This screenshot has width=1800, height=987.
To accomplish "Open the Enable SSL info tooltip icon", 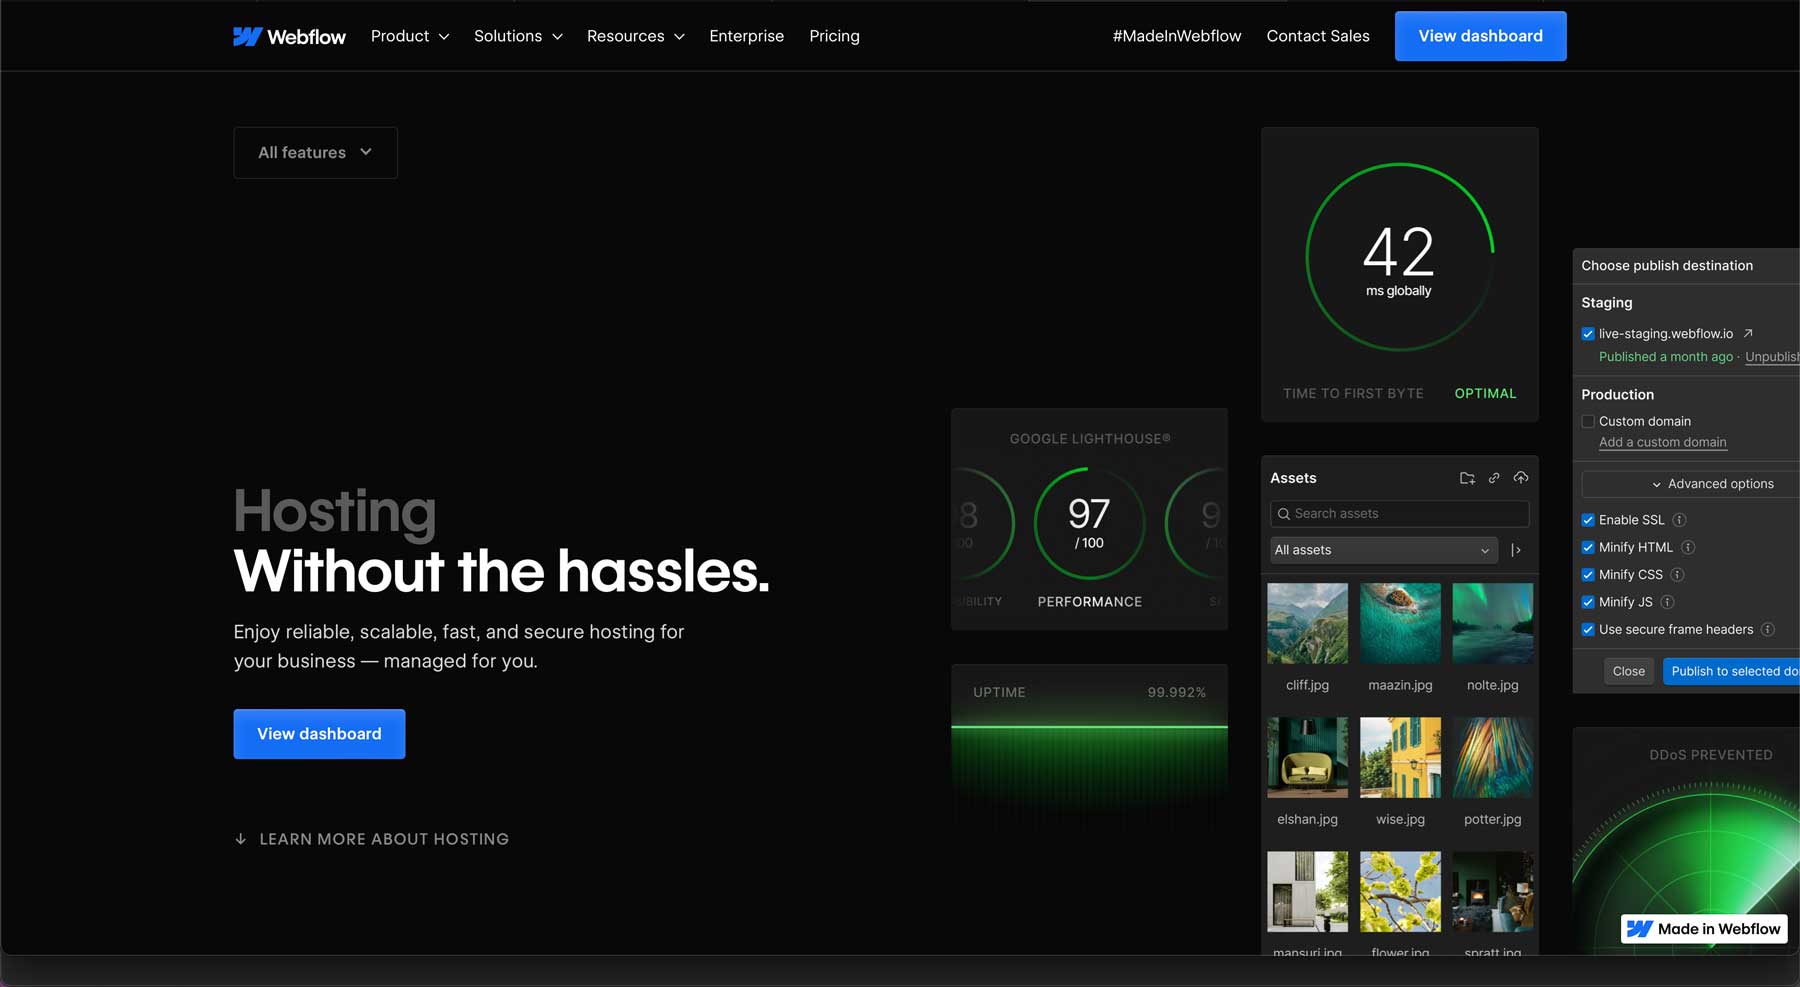I will pyautogui.click(x=1680, y=520).
